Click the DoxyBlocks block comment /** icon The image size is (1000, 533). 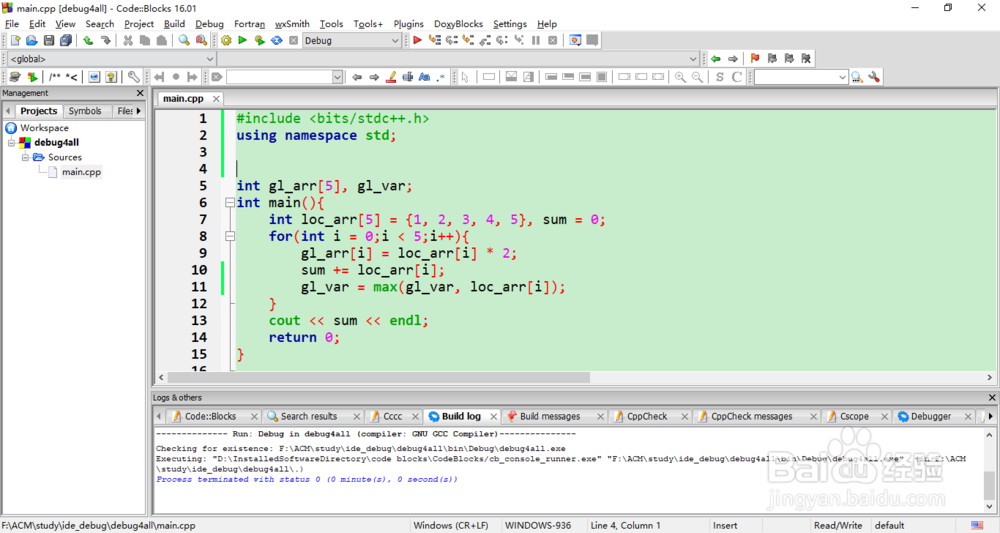point(55,77)
